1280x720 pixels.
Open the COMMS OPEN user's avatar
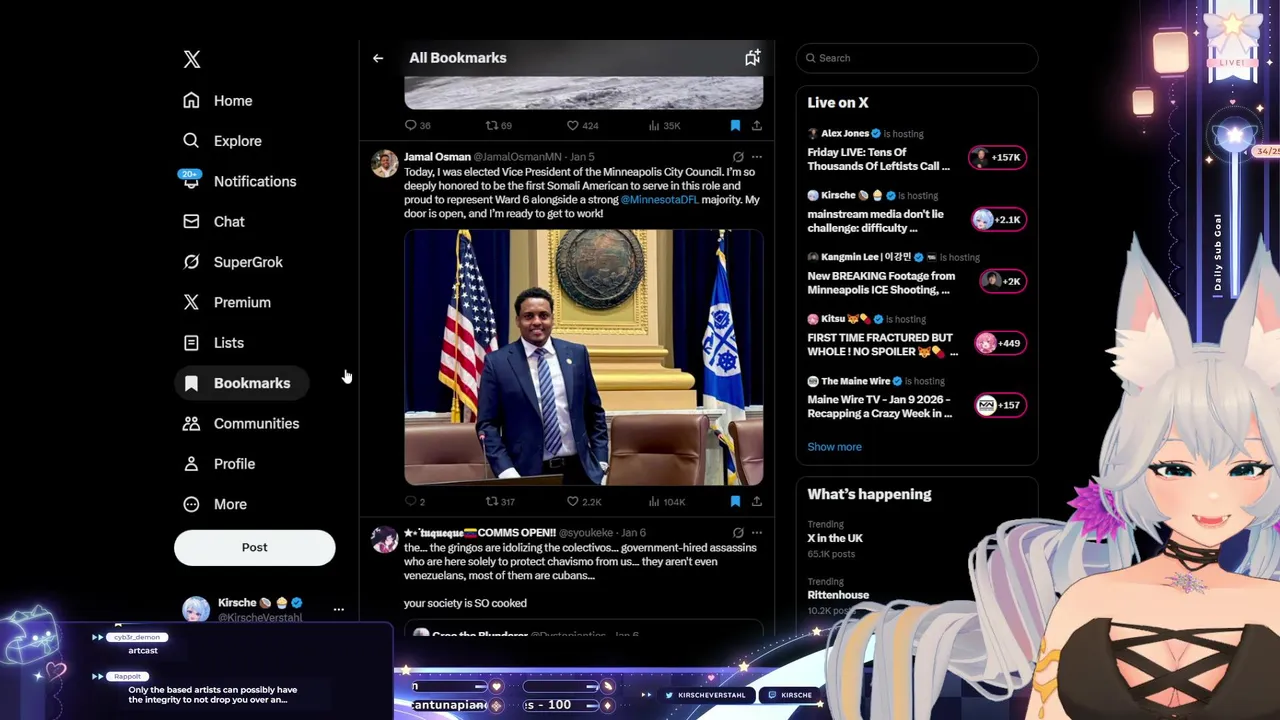click(384, 539)
